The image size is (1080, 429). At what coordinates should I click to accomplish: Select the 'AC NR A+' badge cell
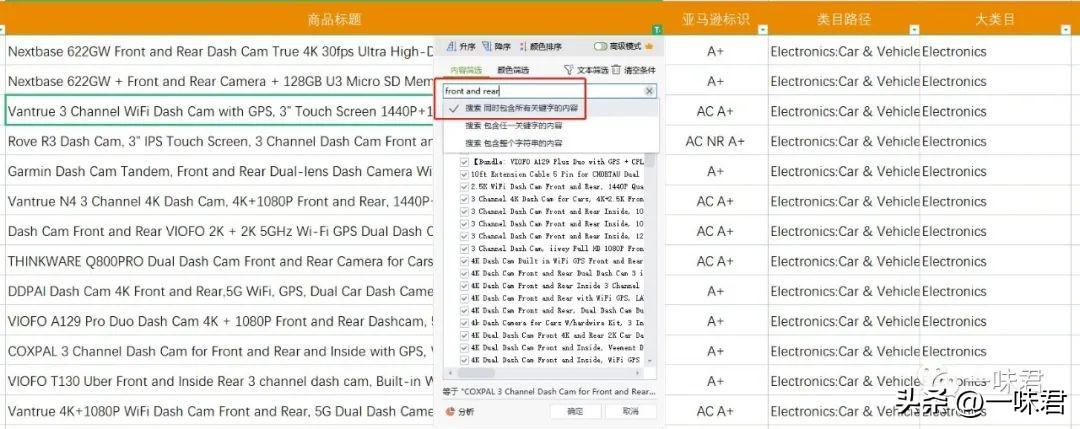click(x=716, y=141)
